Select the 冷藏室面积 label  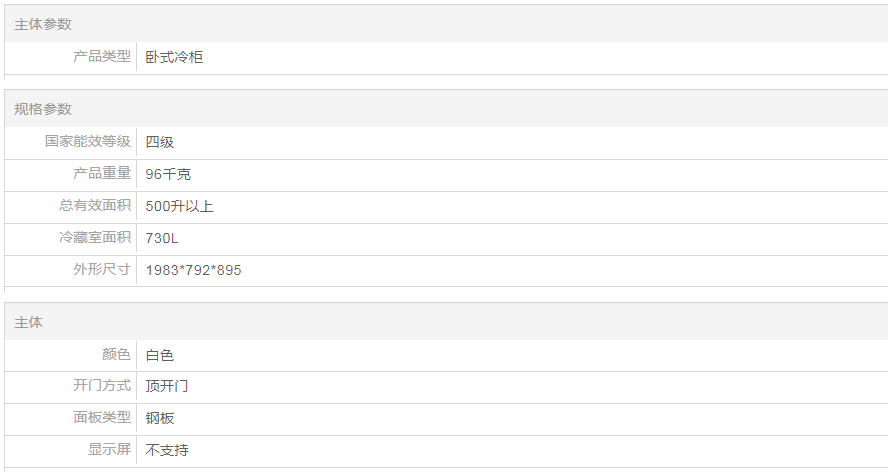click(95, 238)
